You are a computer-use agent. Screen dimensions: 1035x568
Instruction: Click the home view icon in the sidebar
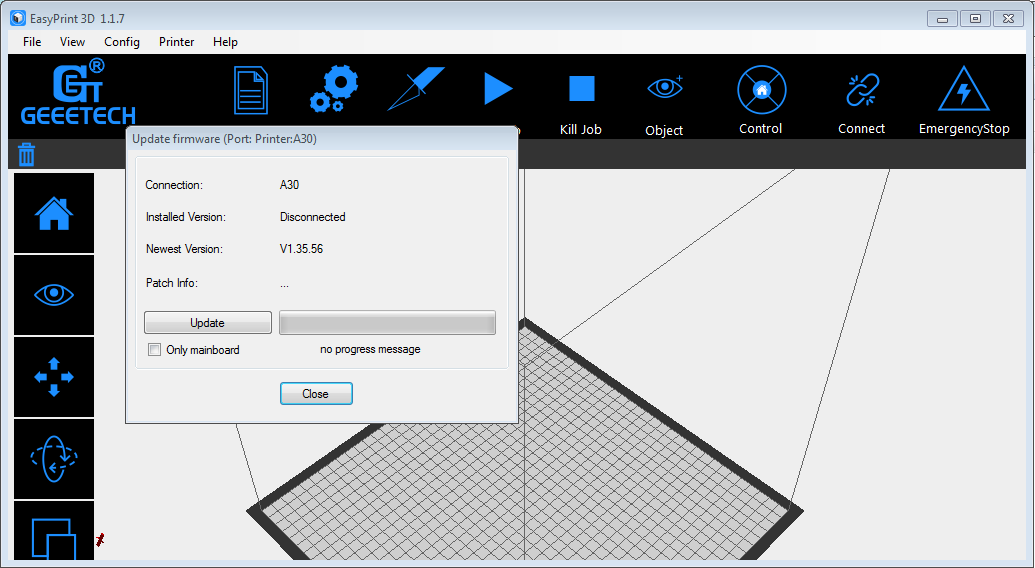click(x=54, y=213)
